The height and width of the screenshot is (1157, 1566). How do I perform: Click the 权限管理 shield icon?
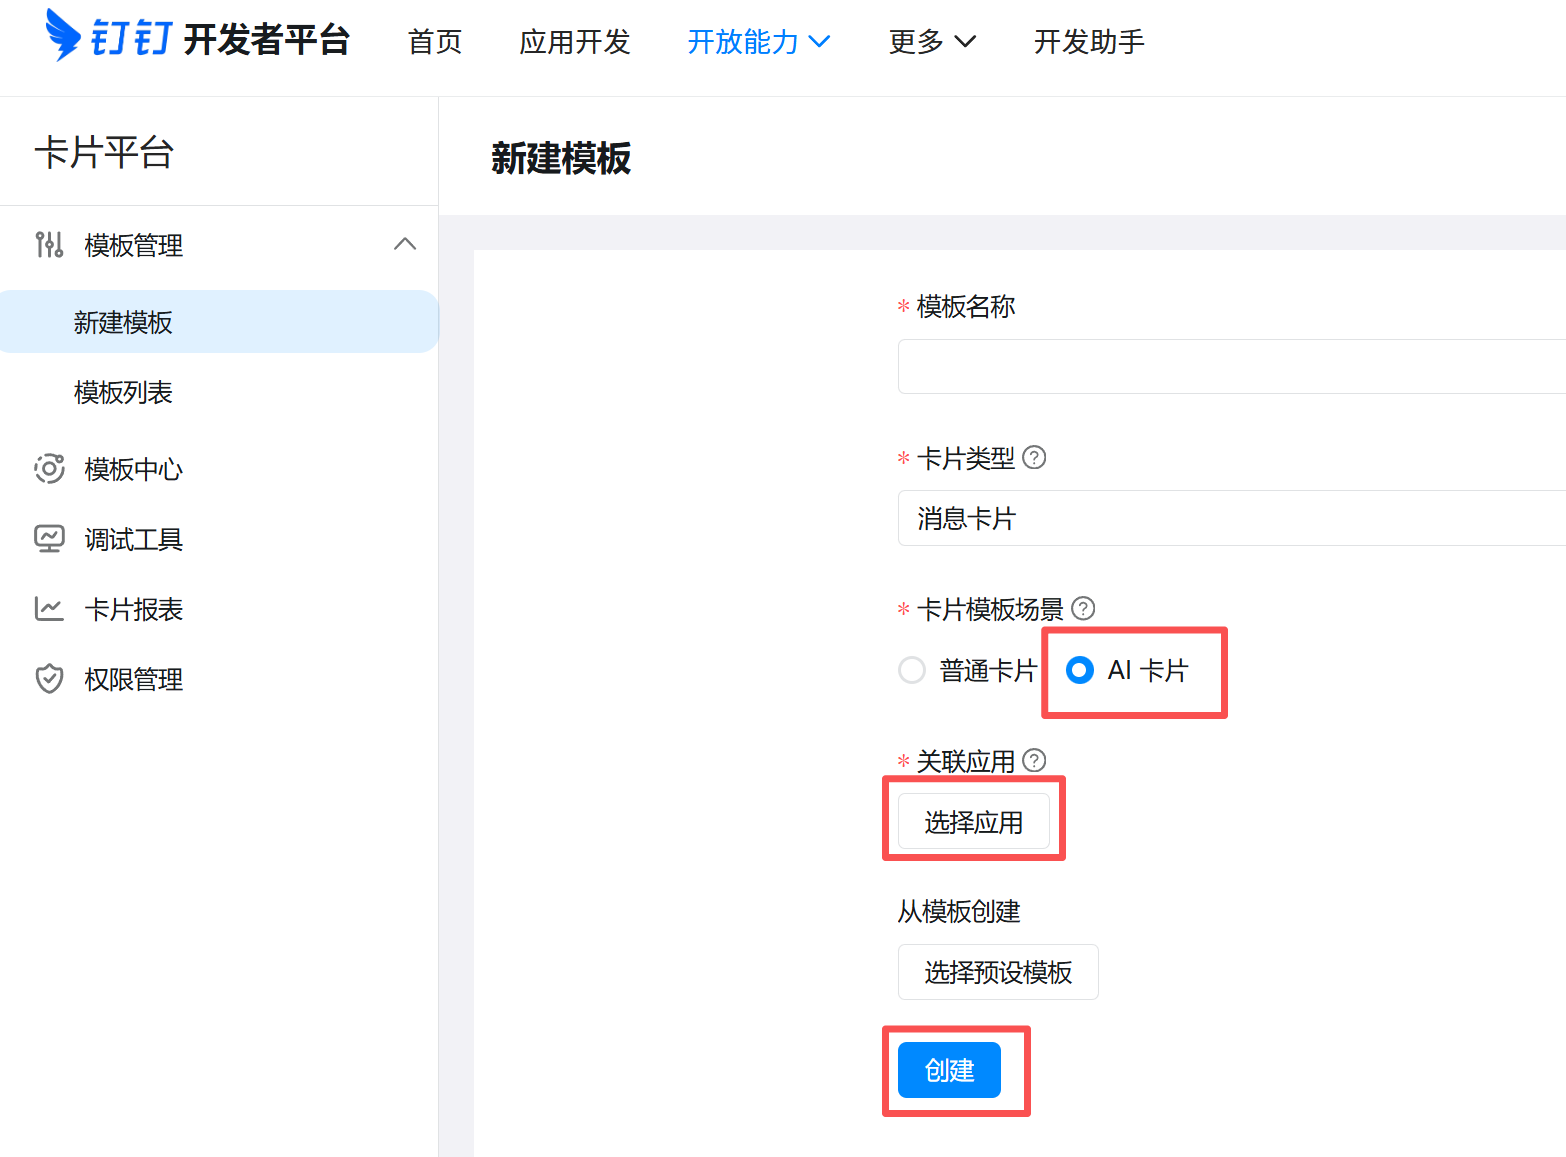tap(49, 678)
